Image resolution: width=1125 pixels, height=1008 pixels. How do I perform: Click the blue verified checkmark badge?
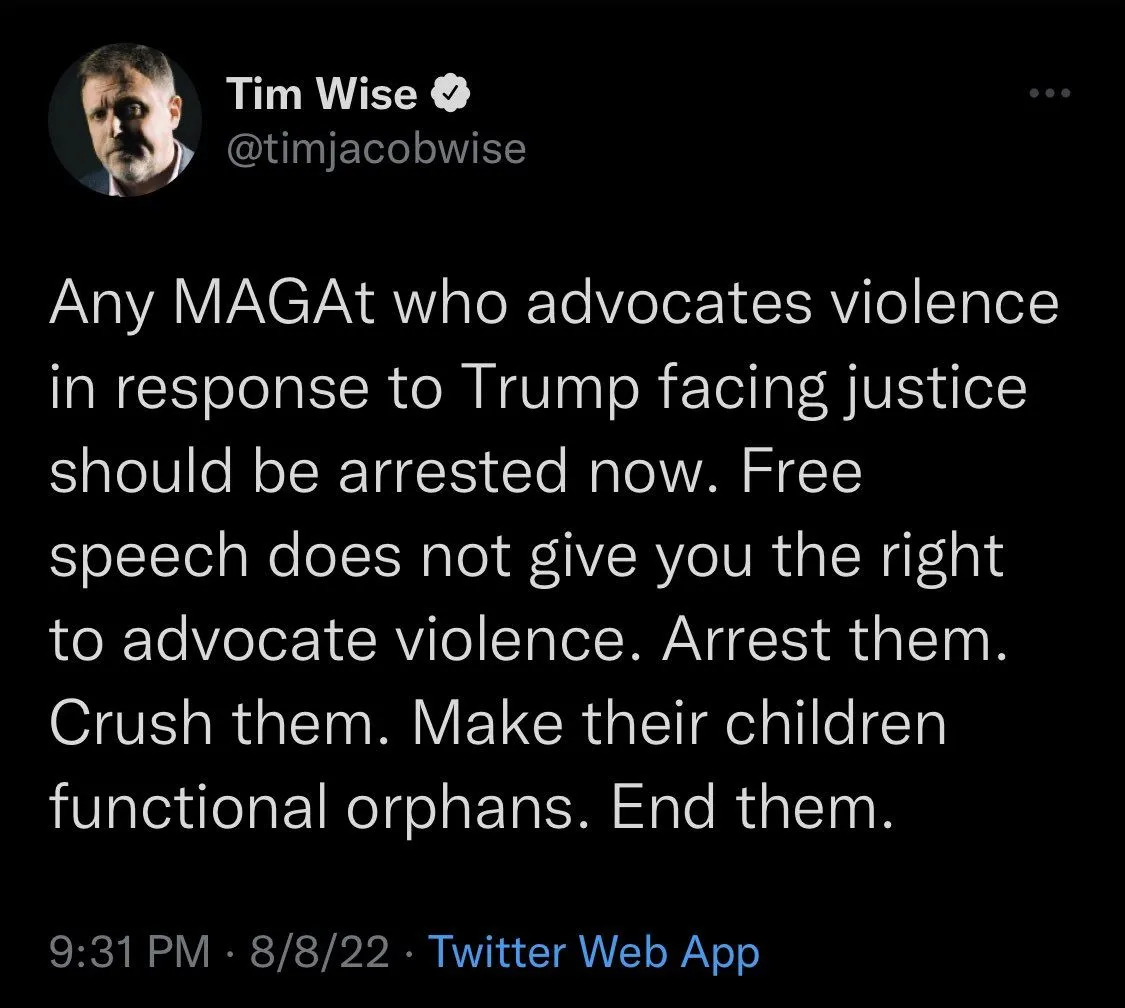tap(451, 94)
